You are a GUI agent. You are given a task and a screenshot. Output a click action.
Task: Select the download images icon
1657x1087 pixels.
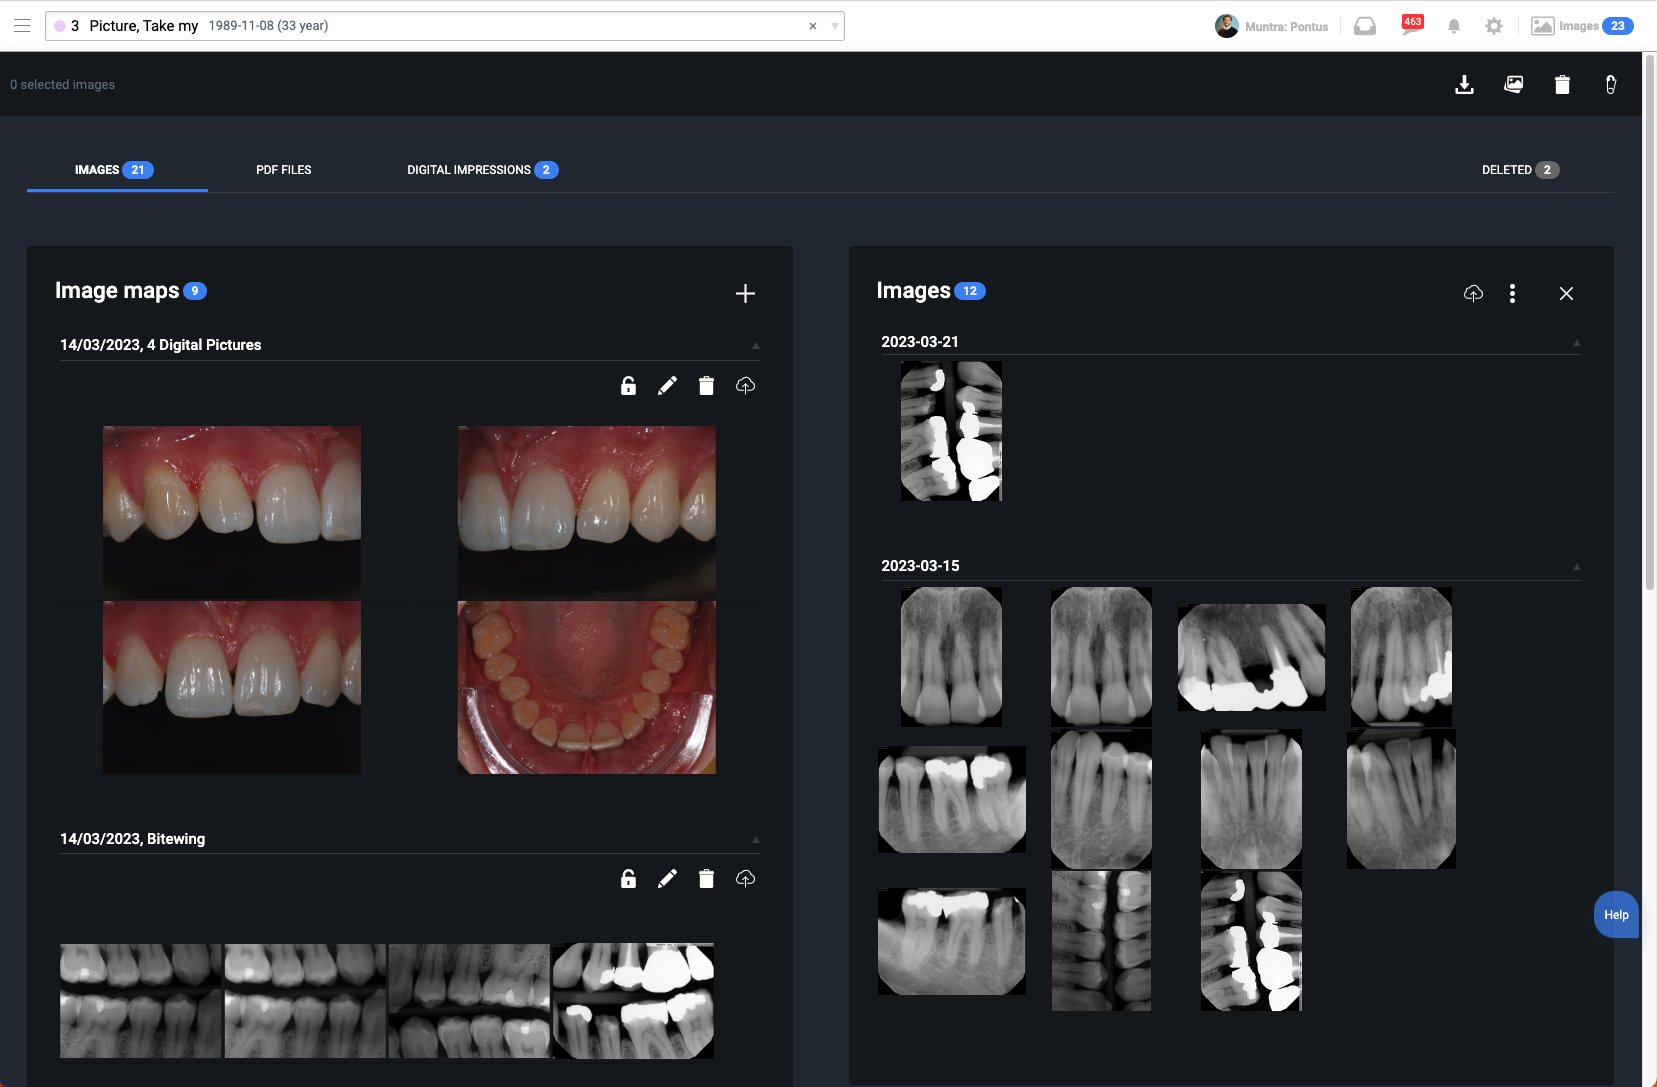click(x=1464, y=84)
